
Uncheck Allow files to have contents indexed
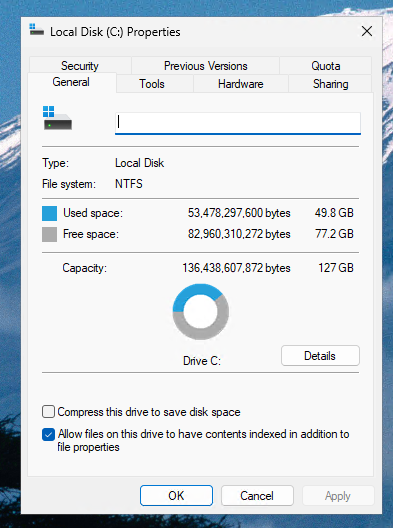[48, 434]
